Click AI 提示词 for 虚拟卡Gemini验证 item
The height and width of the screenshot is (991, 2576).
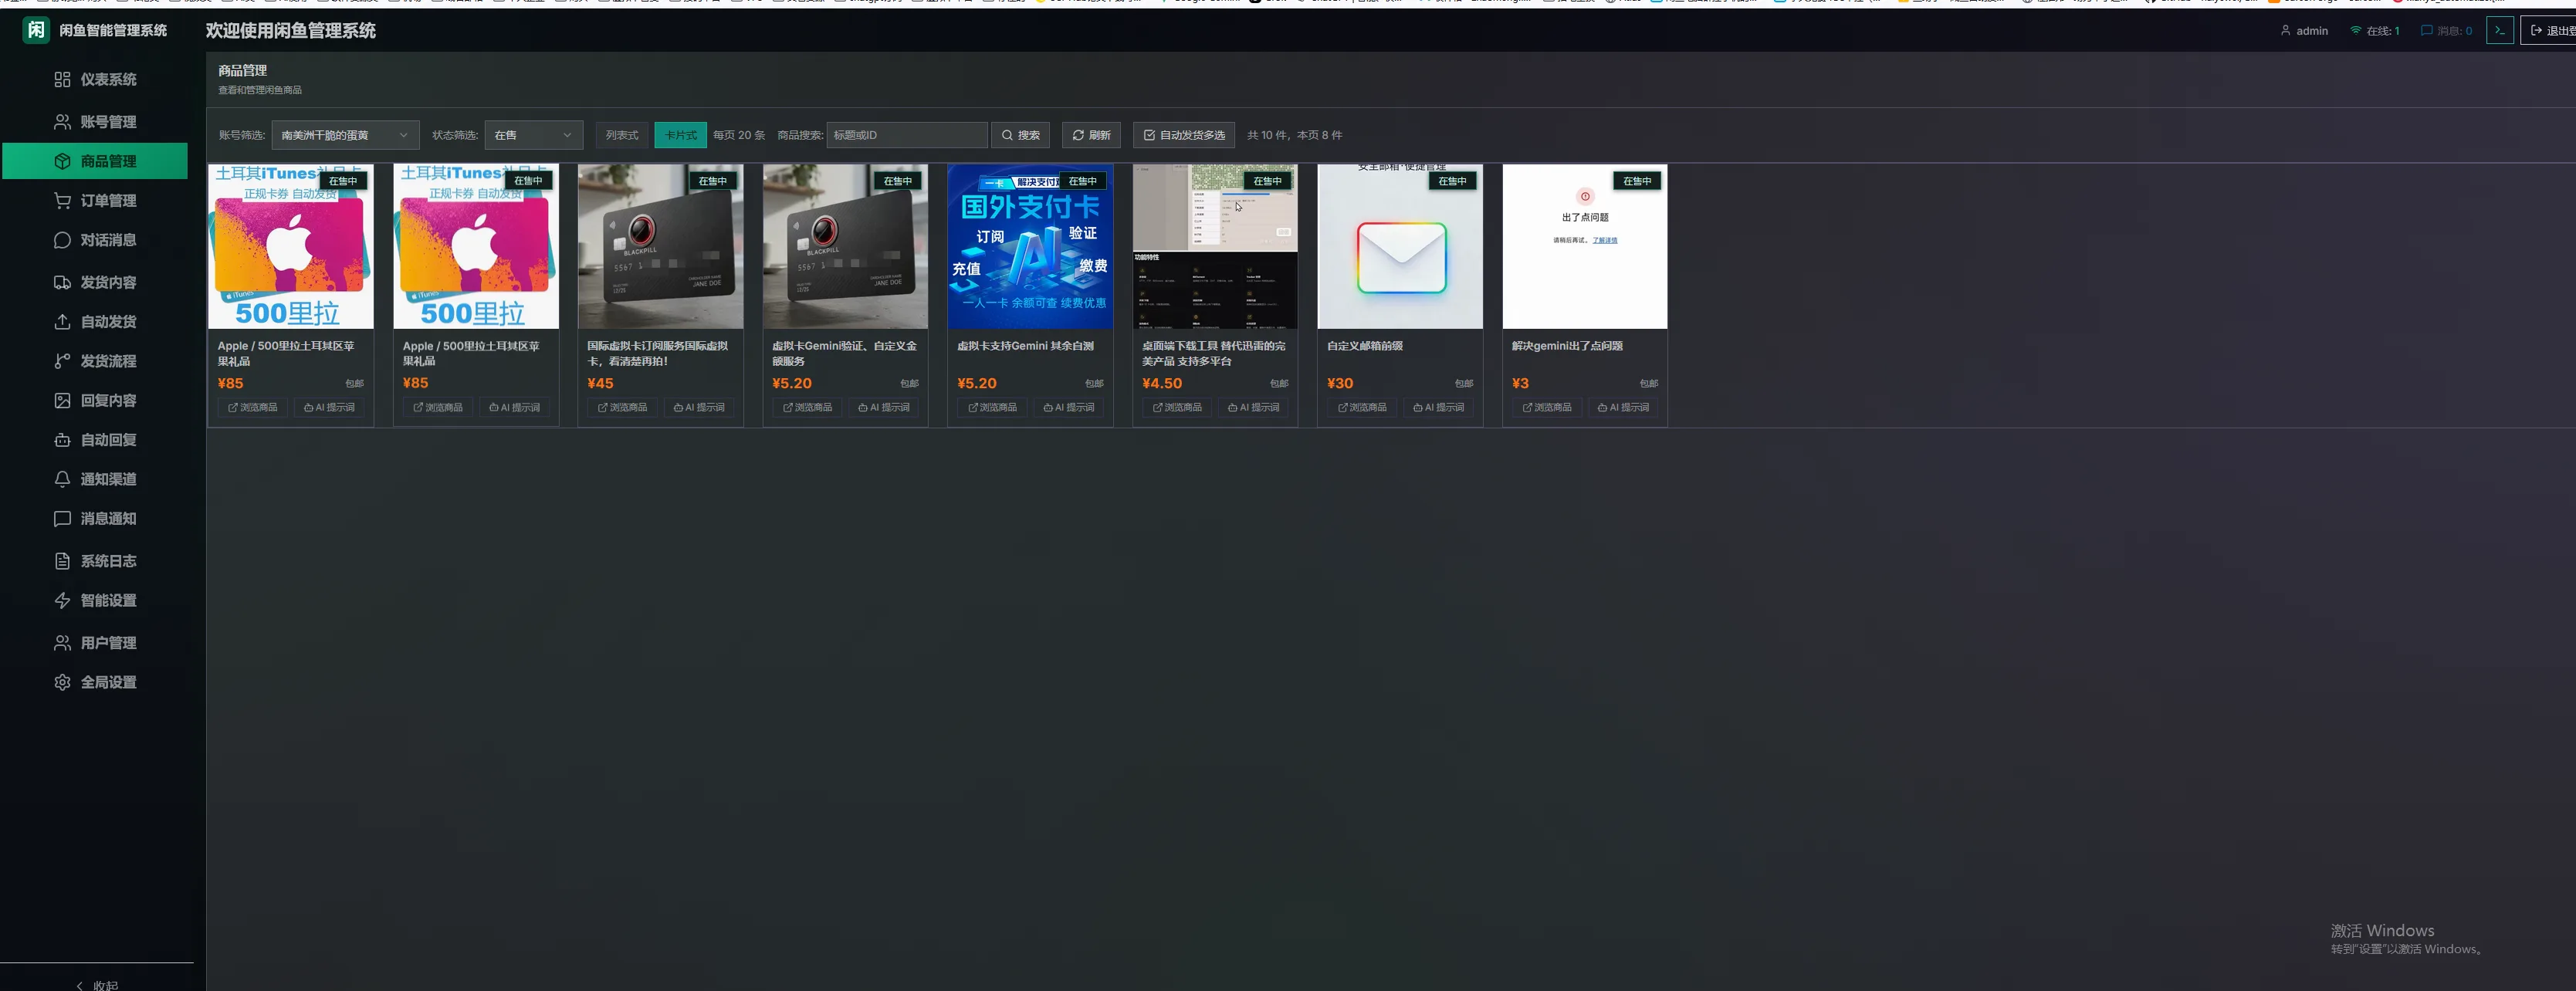click(884, 408)
